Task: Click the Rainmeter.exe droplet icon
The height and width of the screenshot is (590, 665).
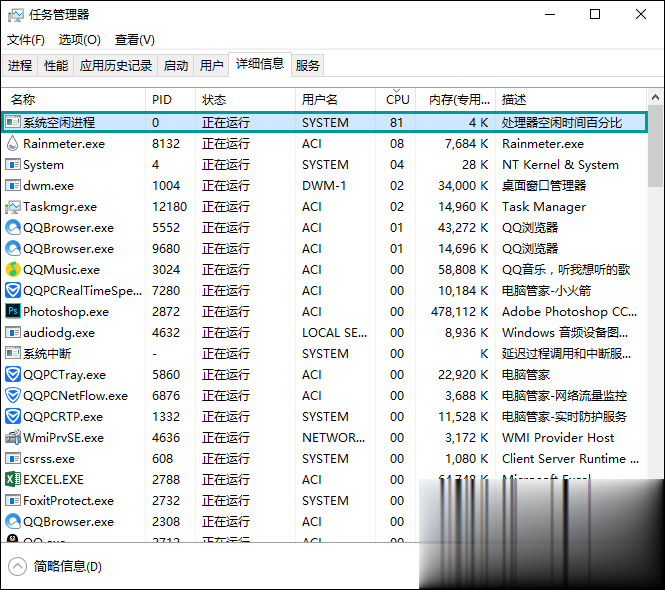Action: point(13,143)
